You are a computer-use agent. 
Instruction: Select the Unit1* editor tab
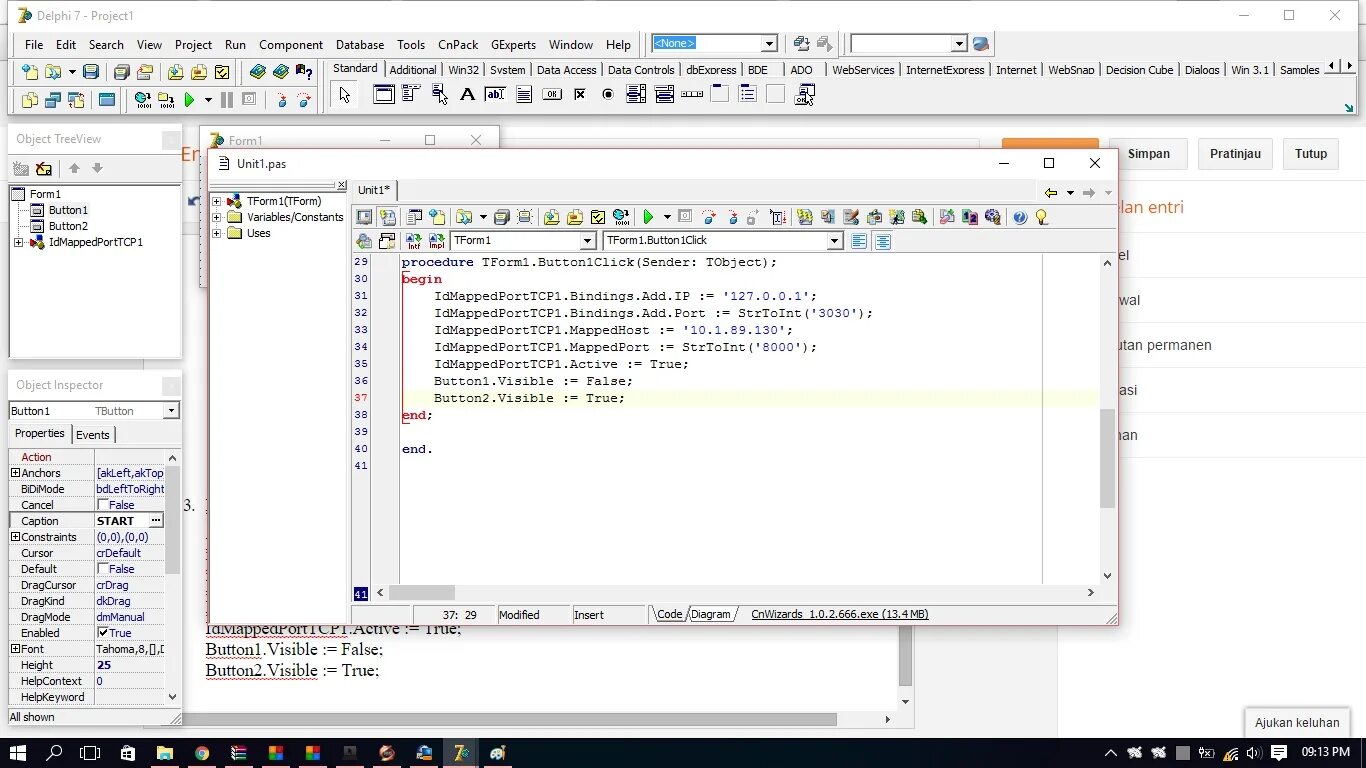[x=374, y=190]
